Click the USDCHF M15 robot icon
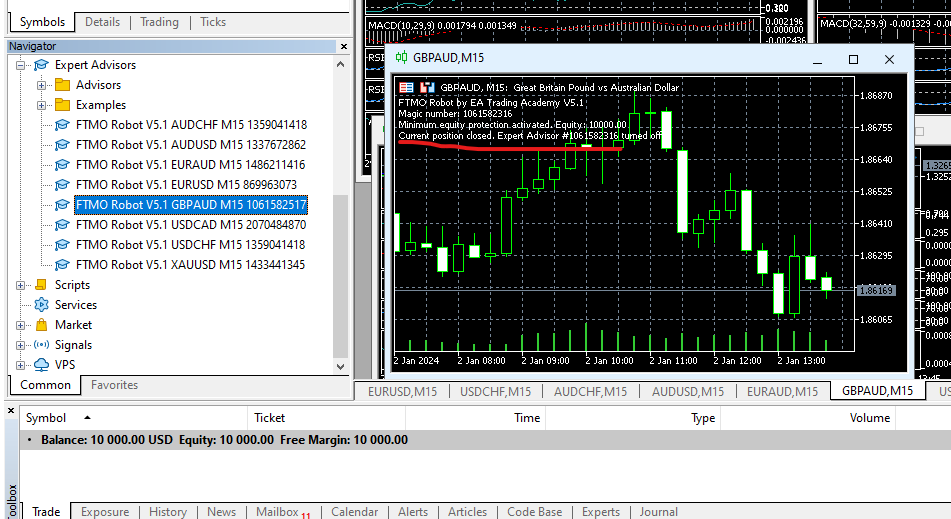The image size is (951, 519). (62, 245)
